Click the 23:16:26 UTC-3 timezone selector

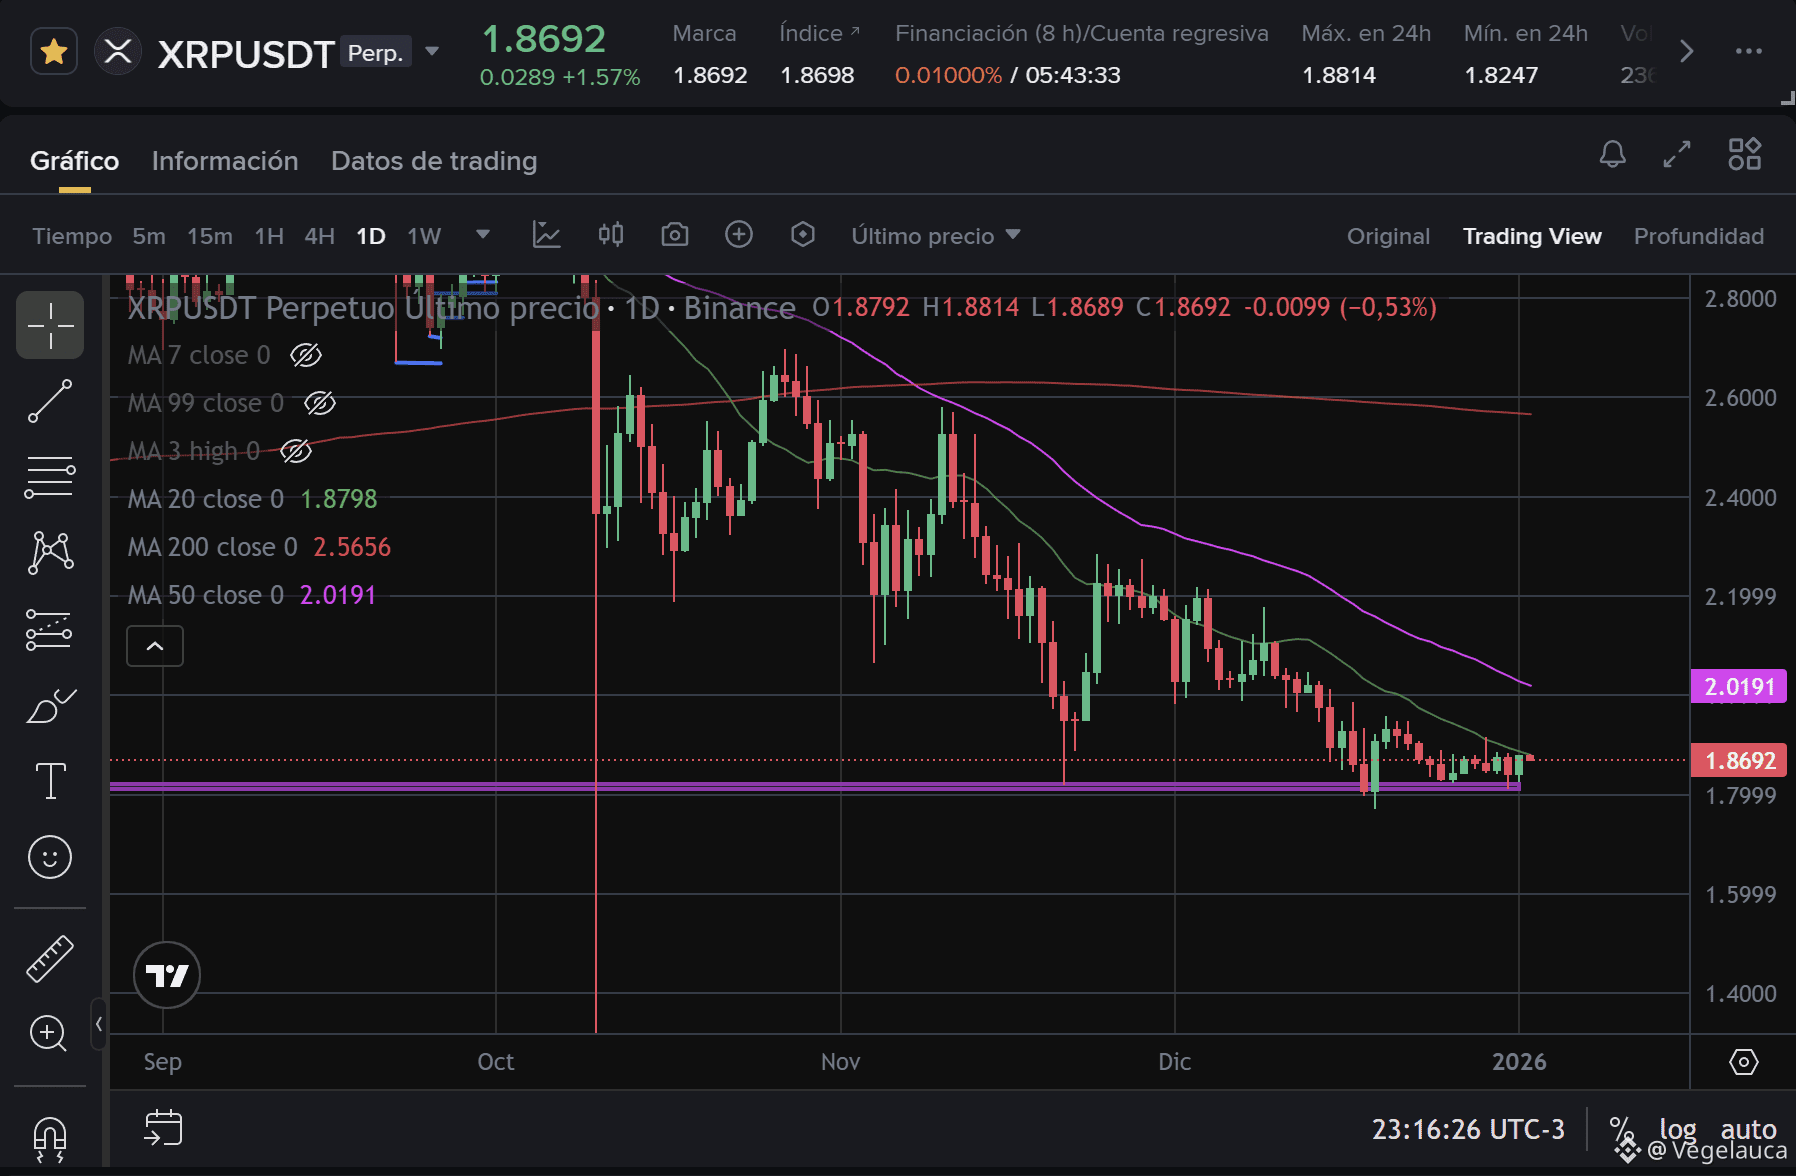(1468, 1130)
